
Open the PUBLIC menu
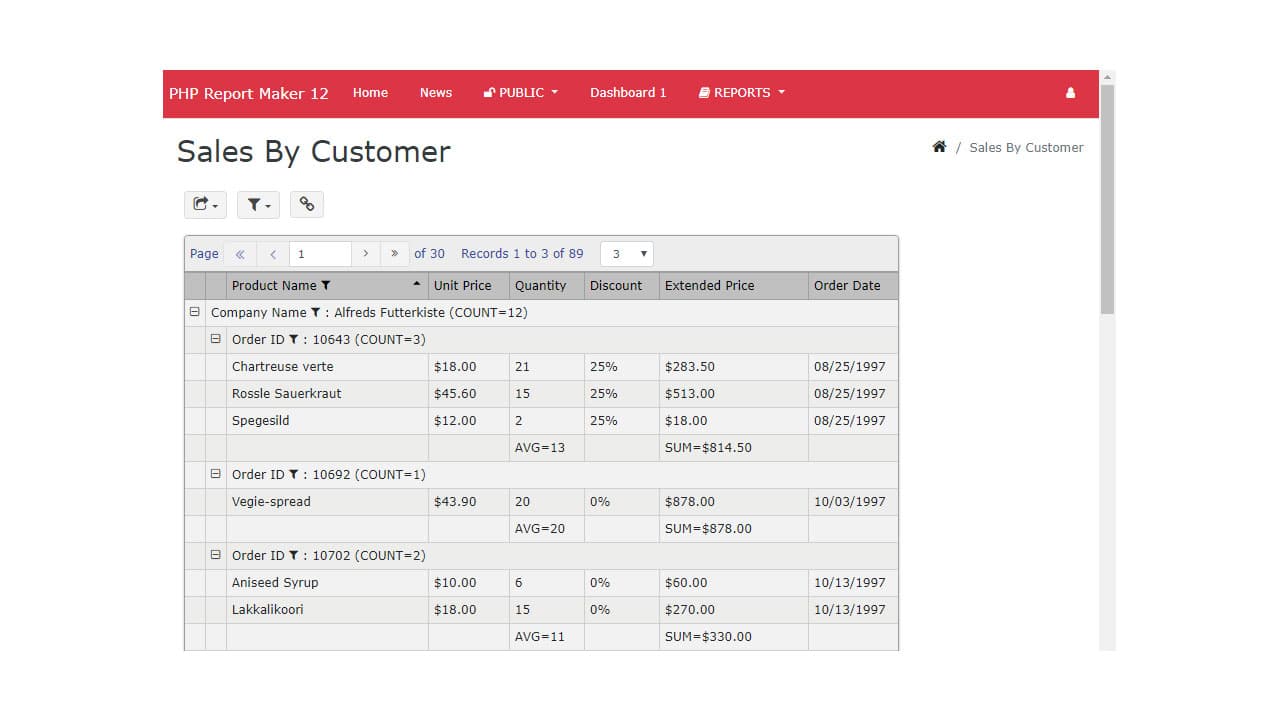(520, 92)
